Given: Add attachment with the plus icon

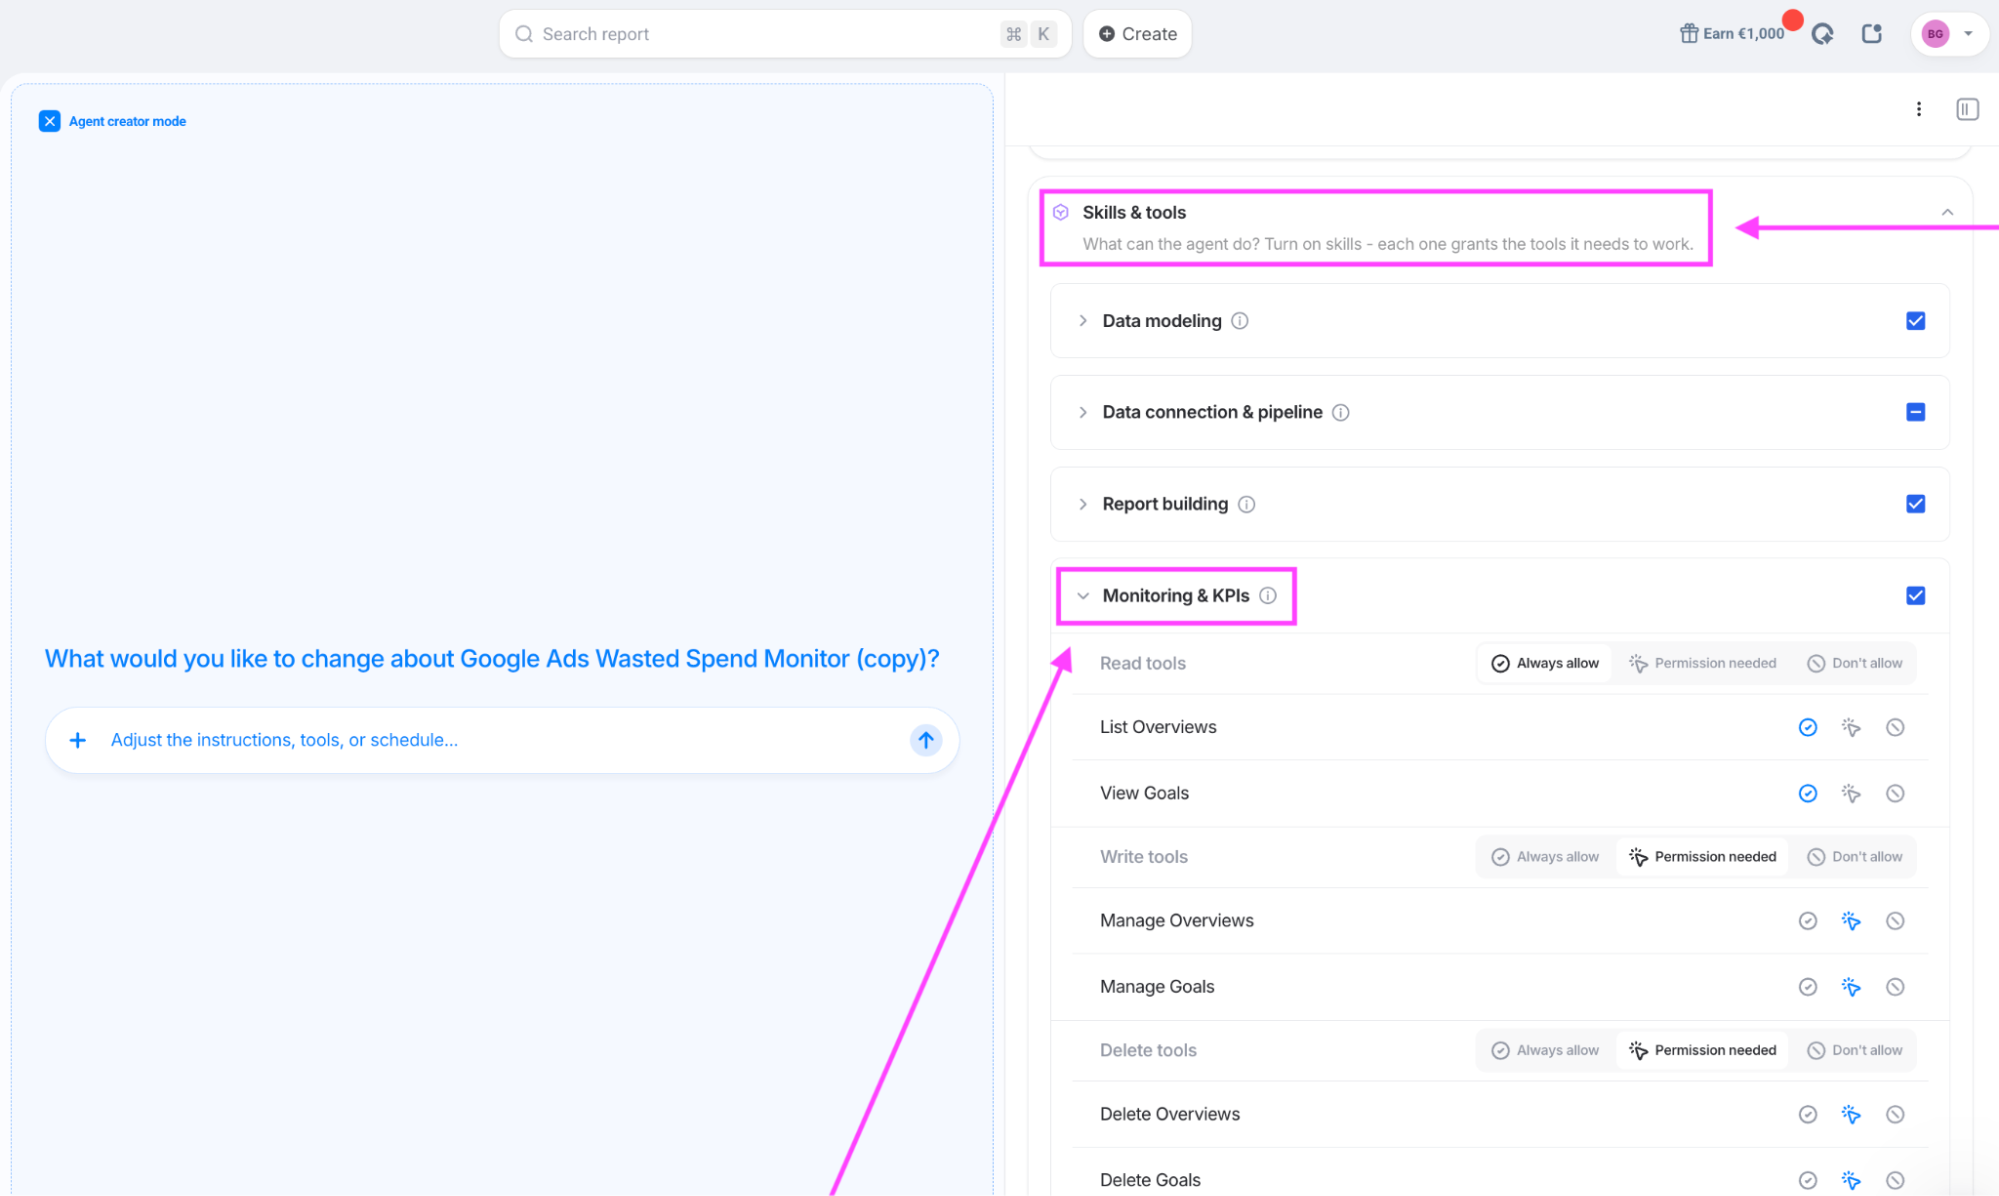Looking at the screenshot, I should pyautogui.click(x=77, y=740).
